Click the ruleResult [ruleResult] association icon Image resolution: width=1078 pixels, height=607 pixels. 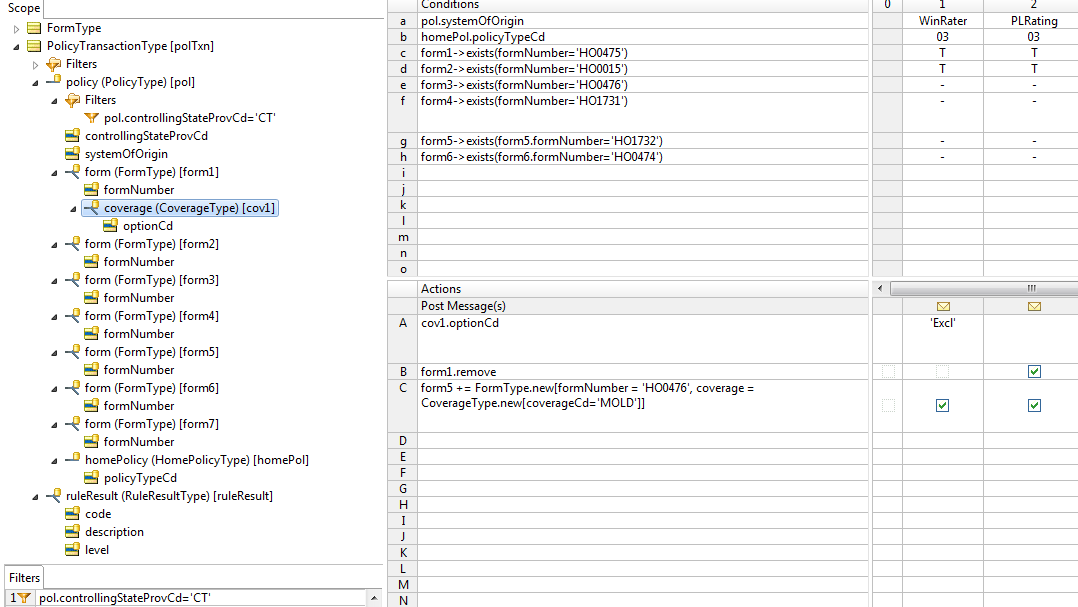(x=53, y=496)
